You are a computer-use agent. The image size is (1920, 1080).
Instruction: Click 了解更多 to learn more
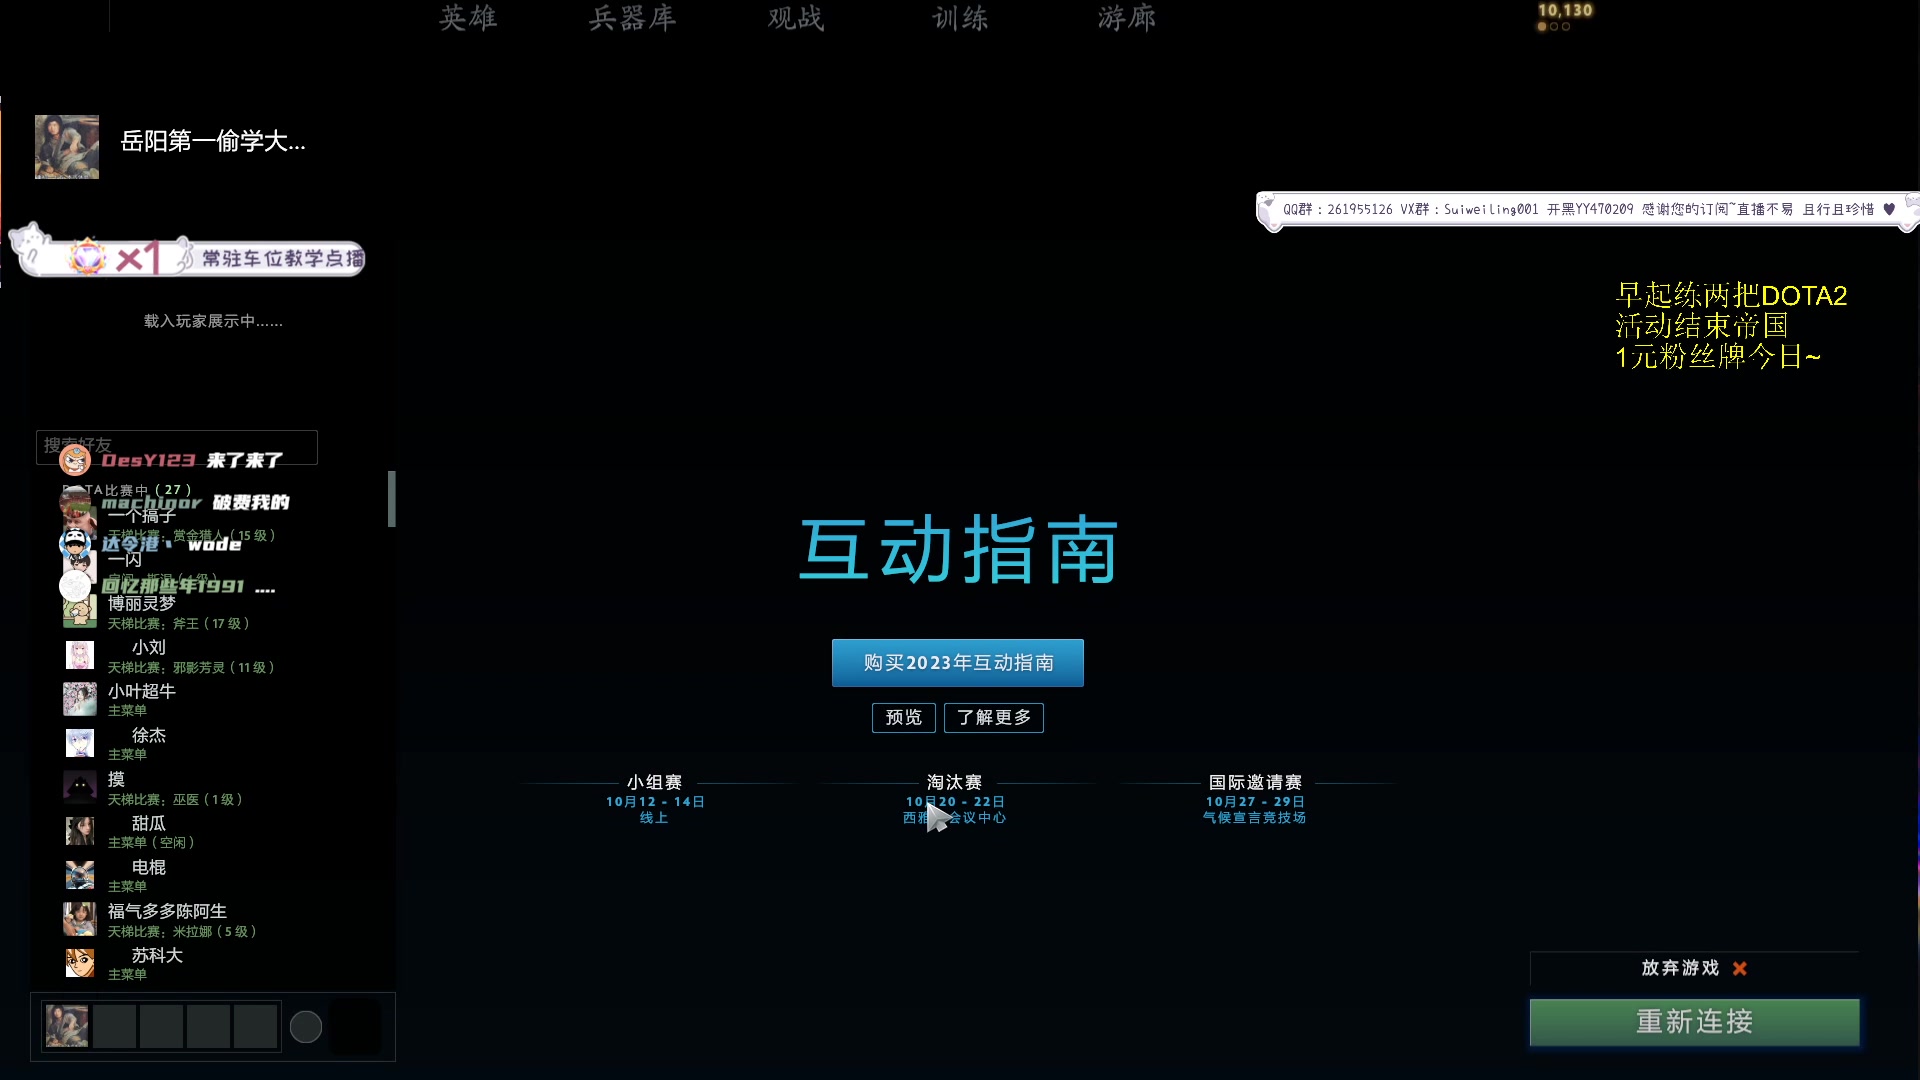tap(993, 718)
